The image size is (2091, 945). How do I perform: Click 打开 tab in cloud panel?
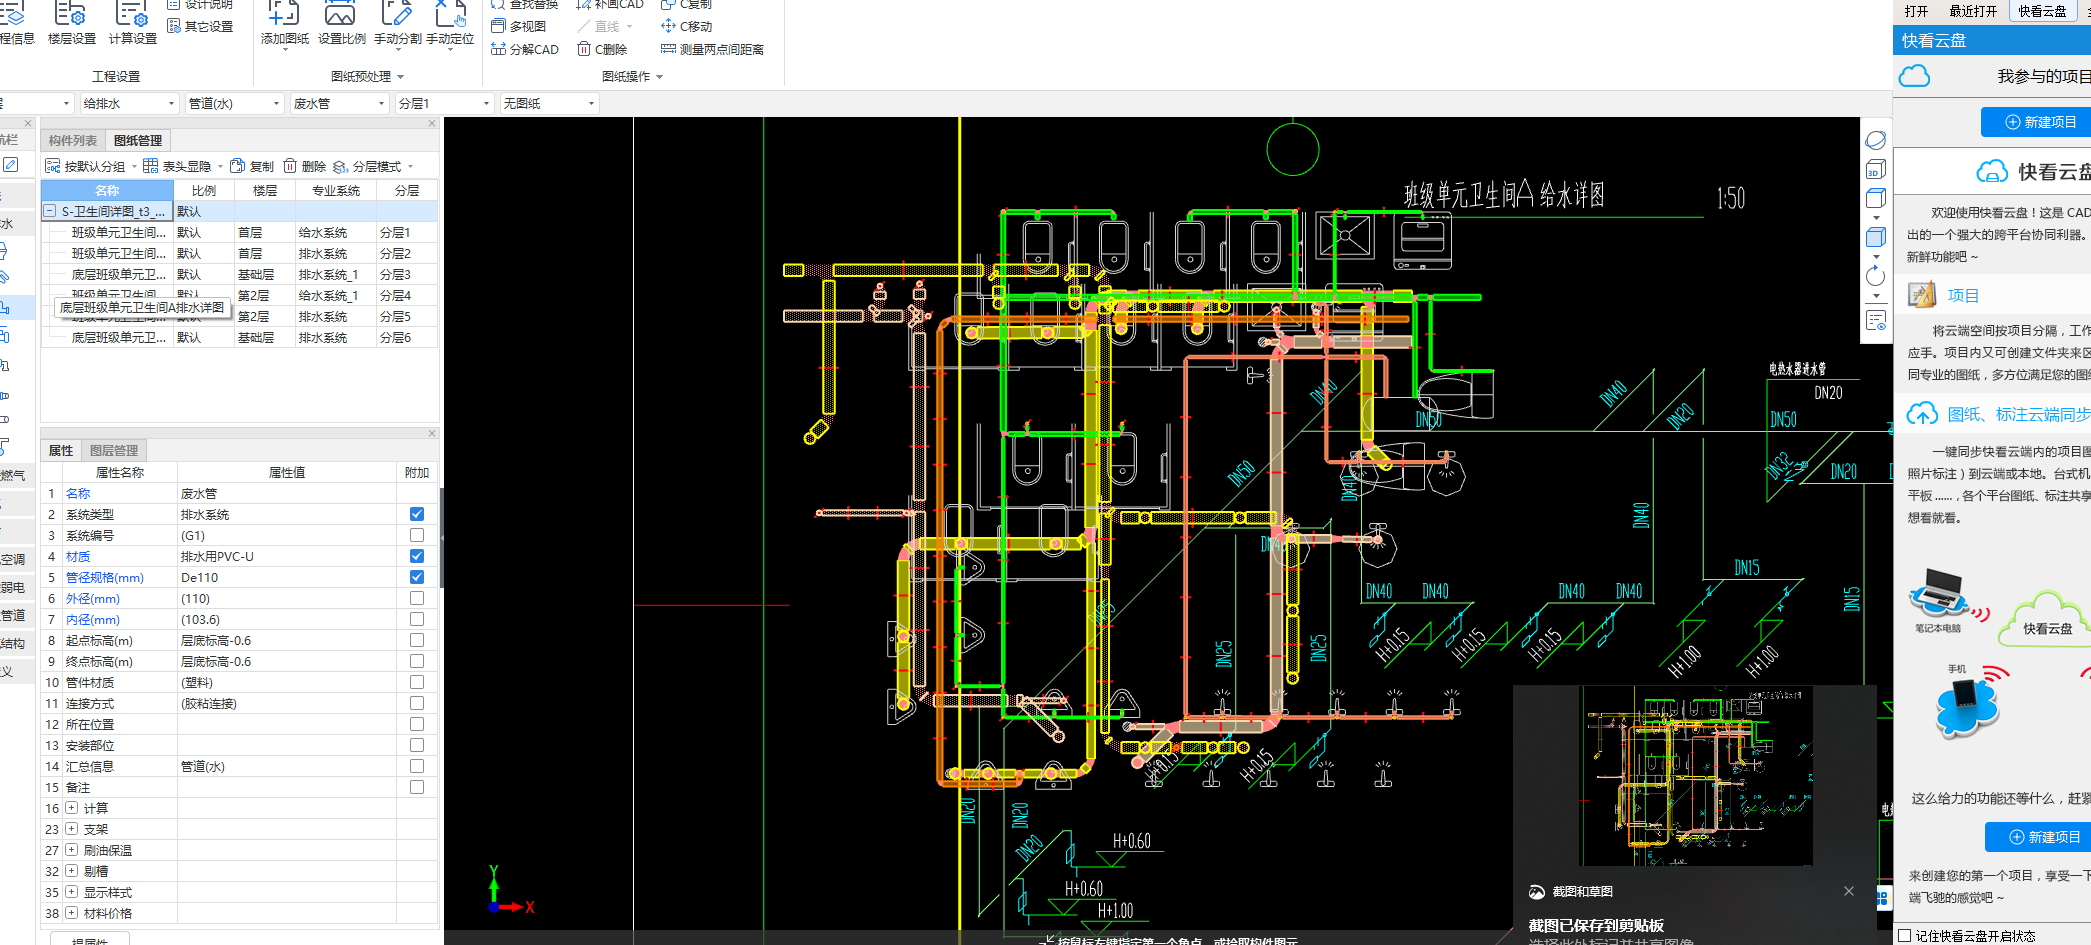tap(1916, 11)
